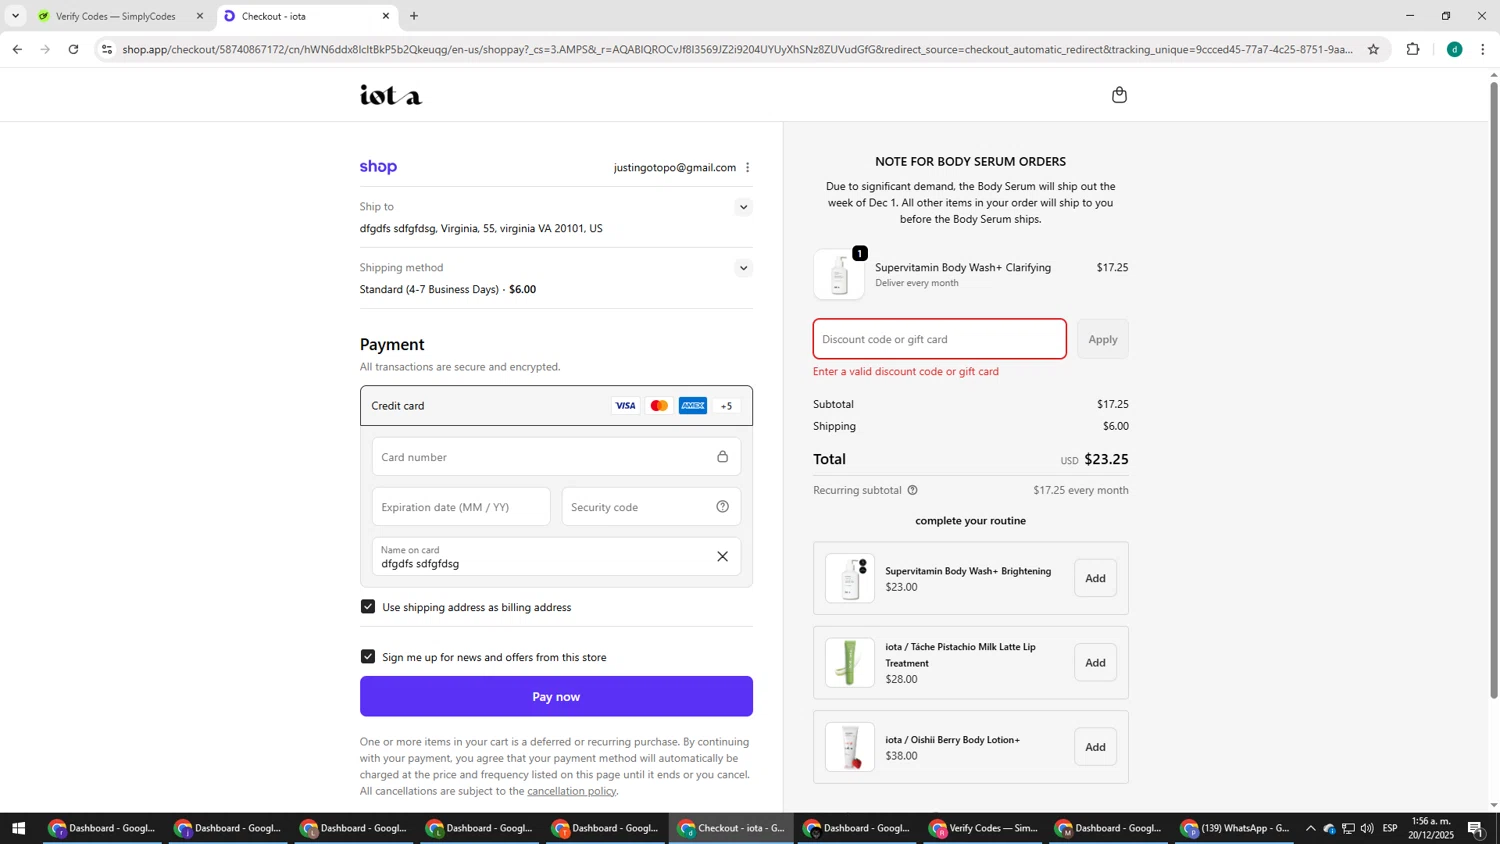Open the shopping bag cart icon
This screenshot has width=1500, height=844.
pos(1119,95)
